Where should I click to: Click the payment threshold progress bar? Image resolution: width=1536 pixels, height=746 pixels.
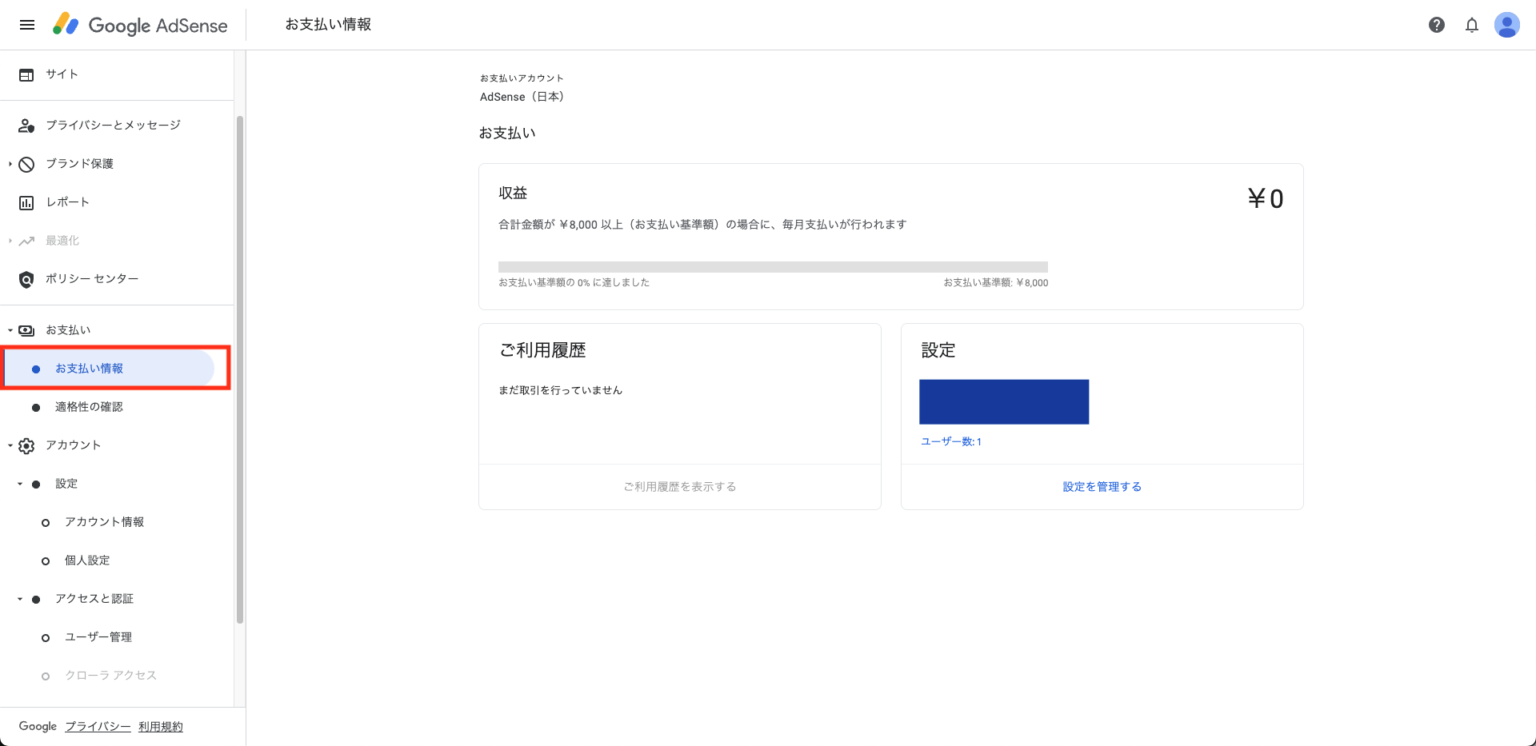click(x=773, y=267)
